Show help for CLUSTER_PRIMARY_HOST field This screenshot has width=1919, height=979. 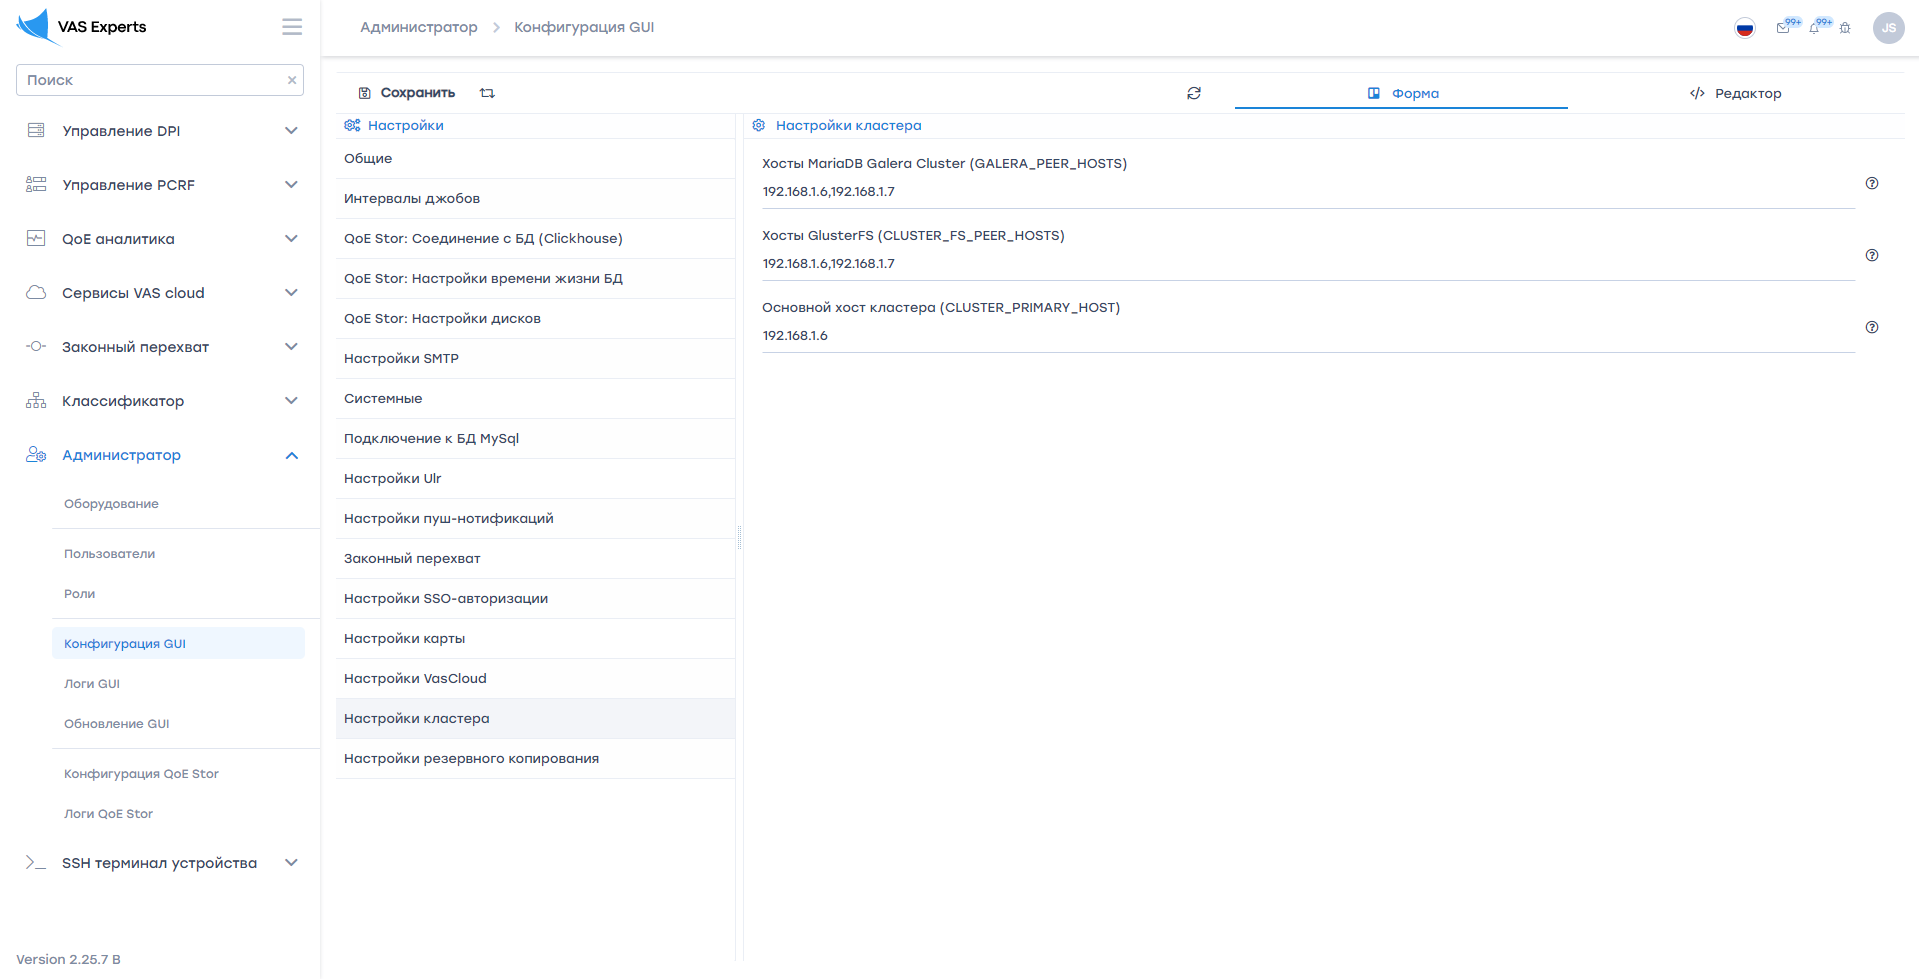(x=1872, y=327)
